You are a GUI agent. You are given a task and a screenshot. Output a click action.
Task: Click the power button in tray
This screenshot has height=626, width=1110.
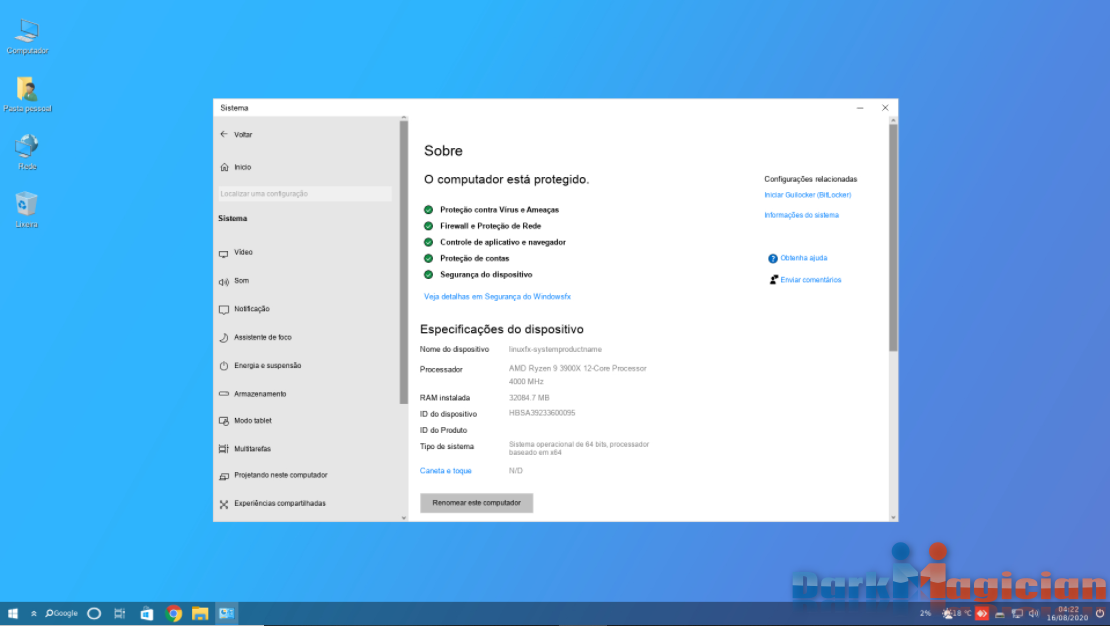tap(1099, 614)
